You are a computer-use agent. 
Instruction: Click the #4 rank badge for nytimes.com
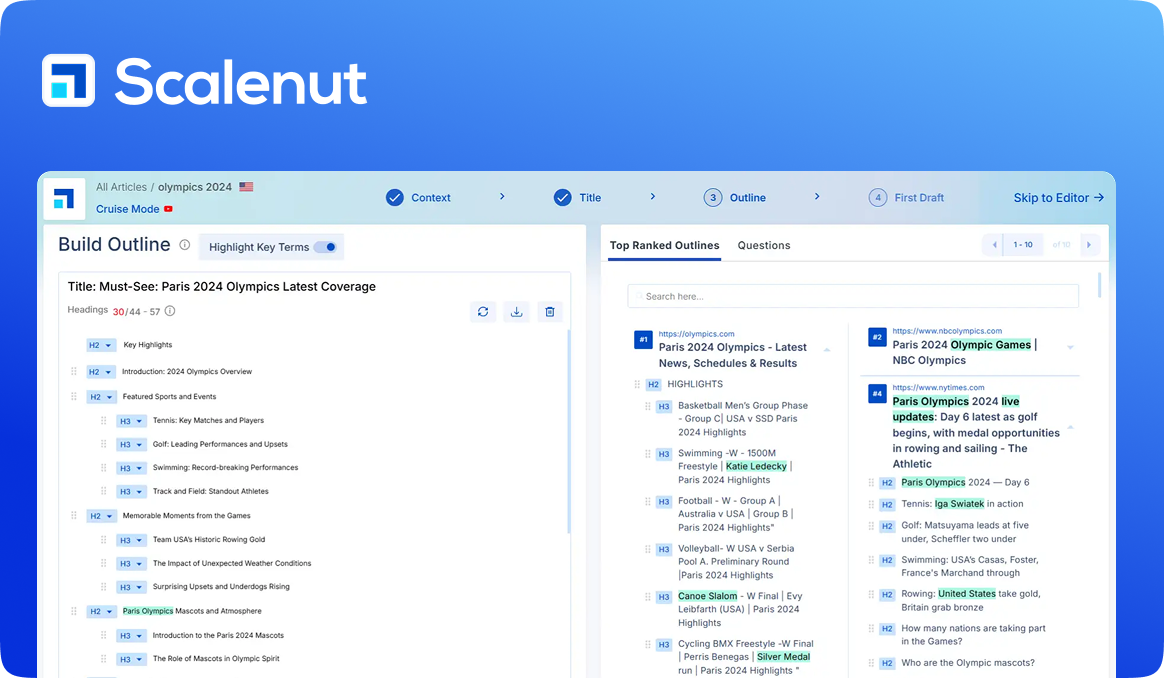click(877, 394)
